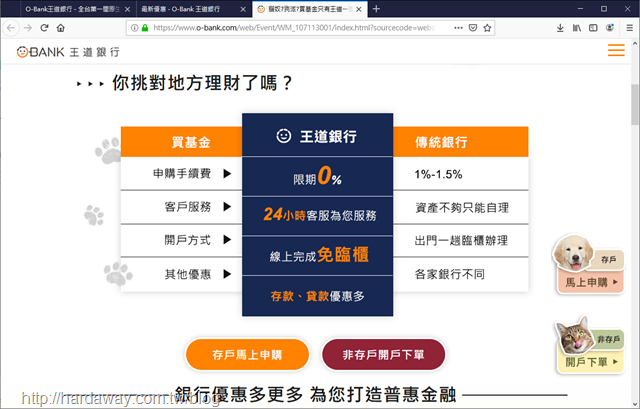Open the Firefox hamburger menu

point(630,28)
